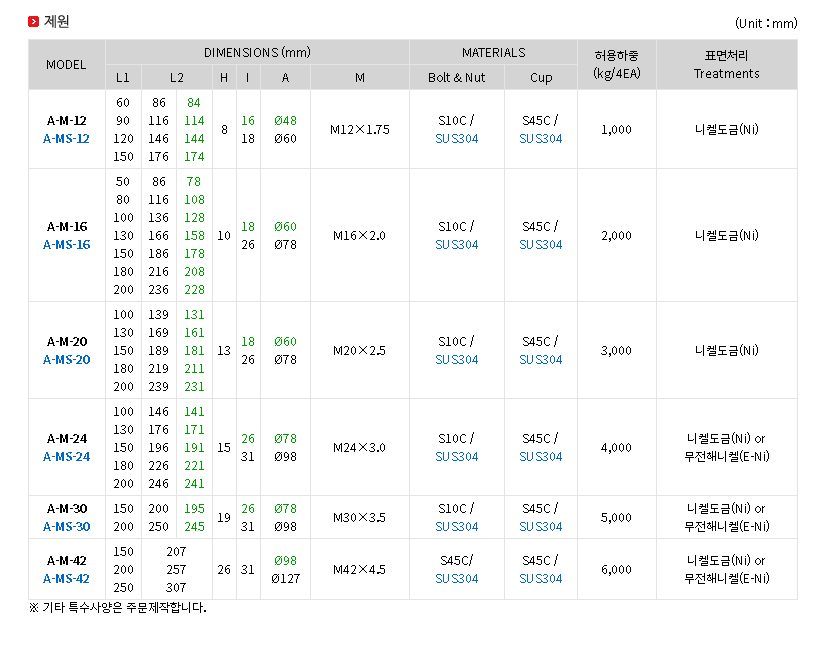Image resolution: width=832 pixels, height=646 pixels.
Task: Click H value 19 in A-M-30 row
Action: (224, 518)
